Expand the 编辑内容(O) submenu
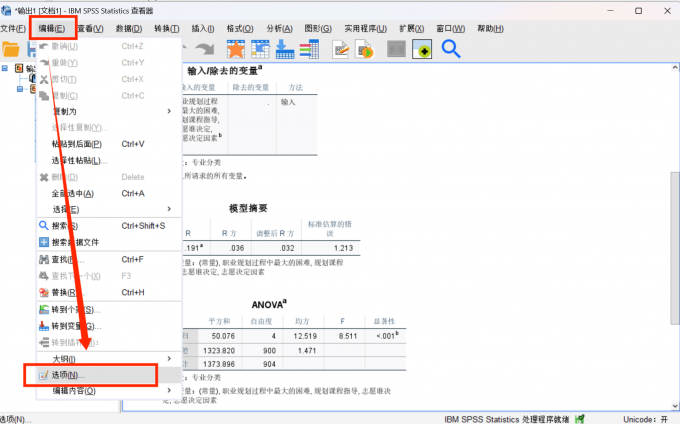 pyautogui.click(x=169, y=390)
